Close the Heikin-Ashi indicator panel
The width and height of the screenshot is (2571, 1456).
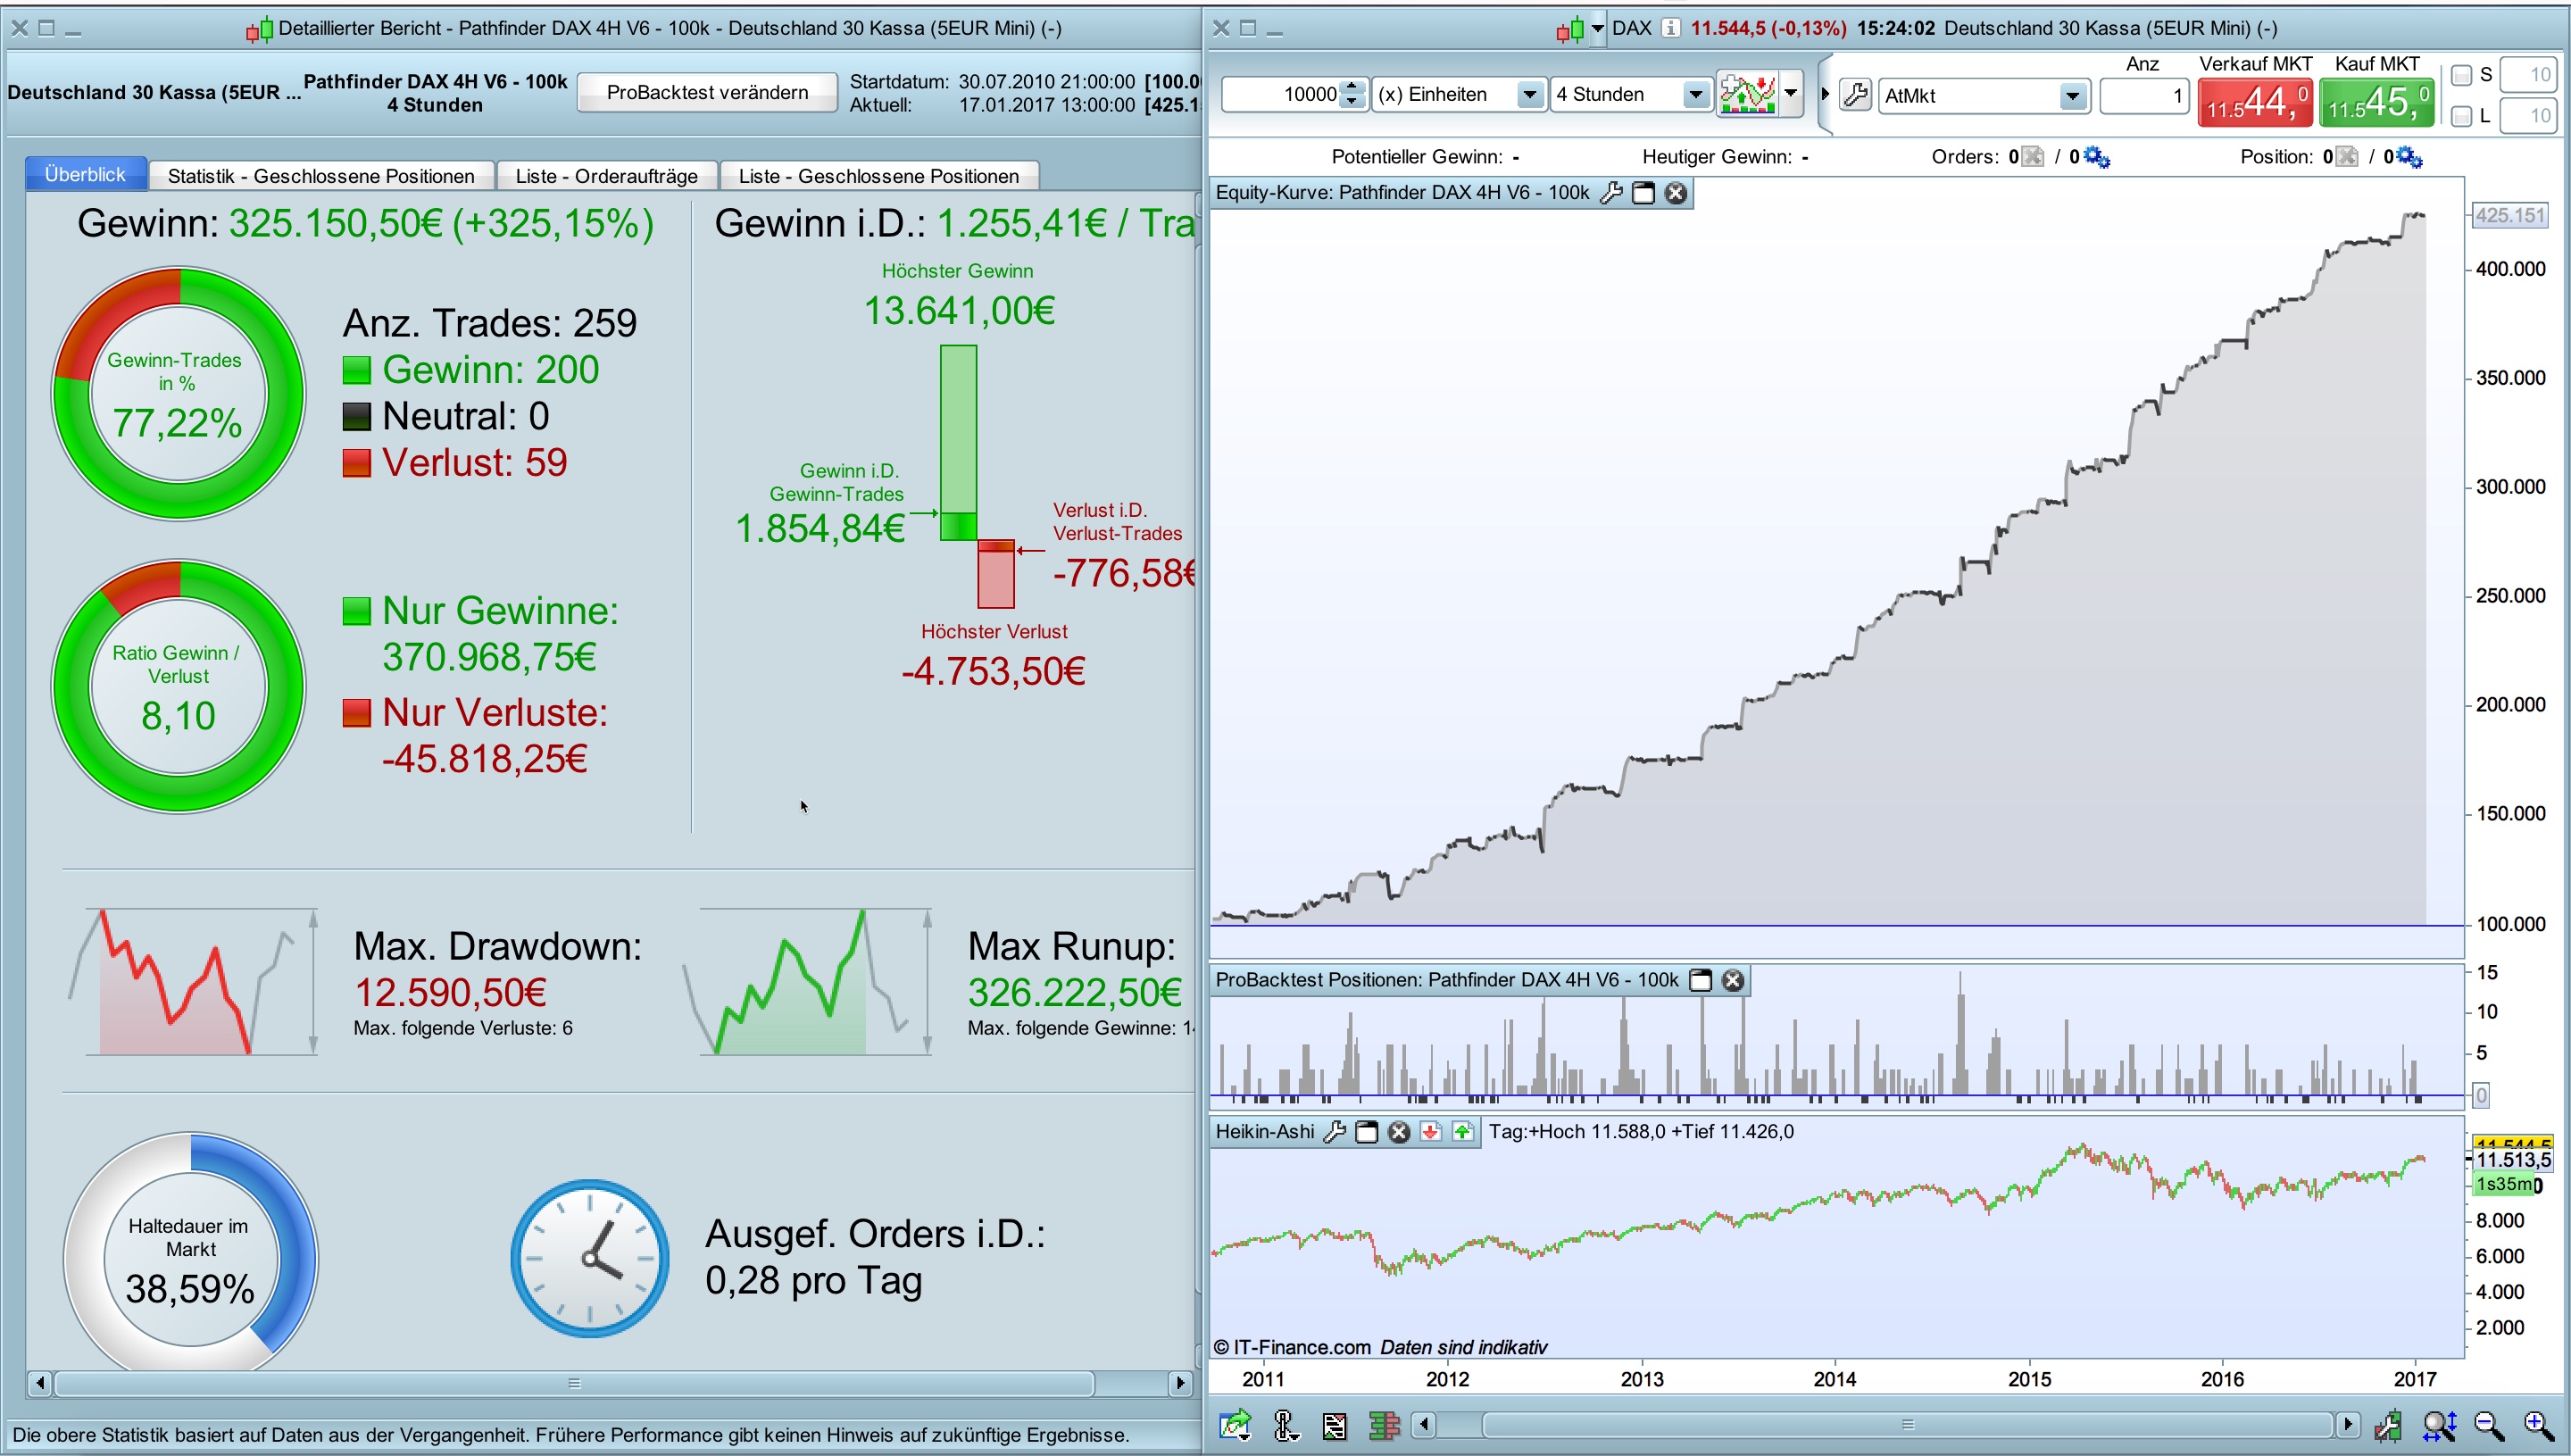1399,1132
